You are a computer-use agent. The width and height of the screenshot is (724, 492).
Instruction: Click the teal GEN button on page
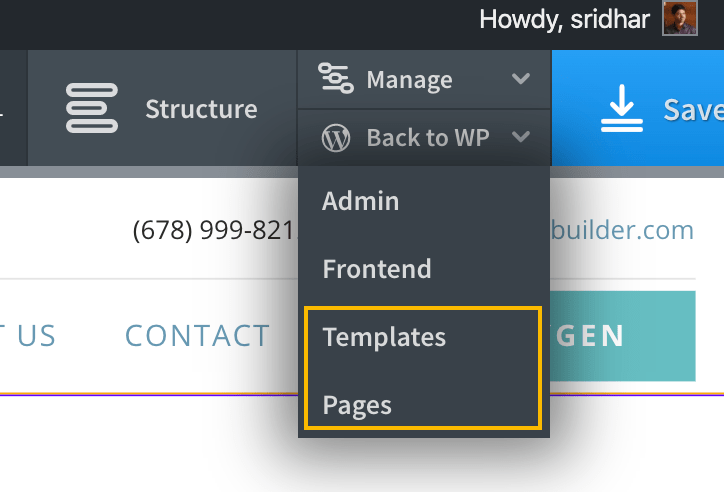point(622,336)
